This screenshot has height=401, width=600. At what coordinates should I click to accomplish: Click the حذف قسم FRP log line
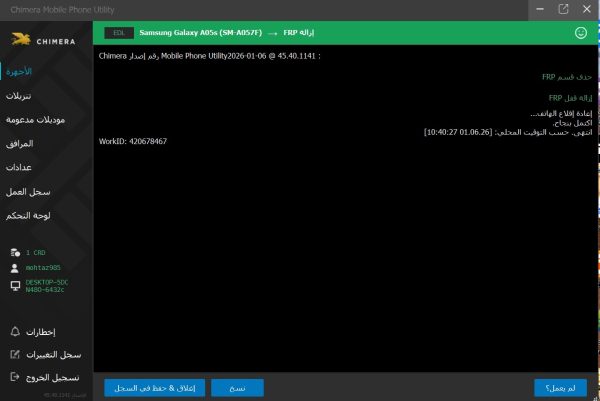click(567, 77)
